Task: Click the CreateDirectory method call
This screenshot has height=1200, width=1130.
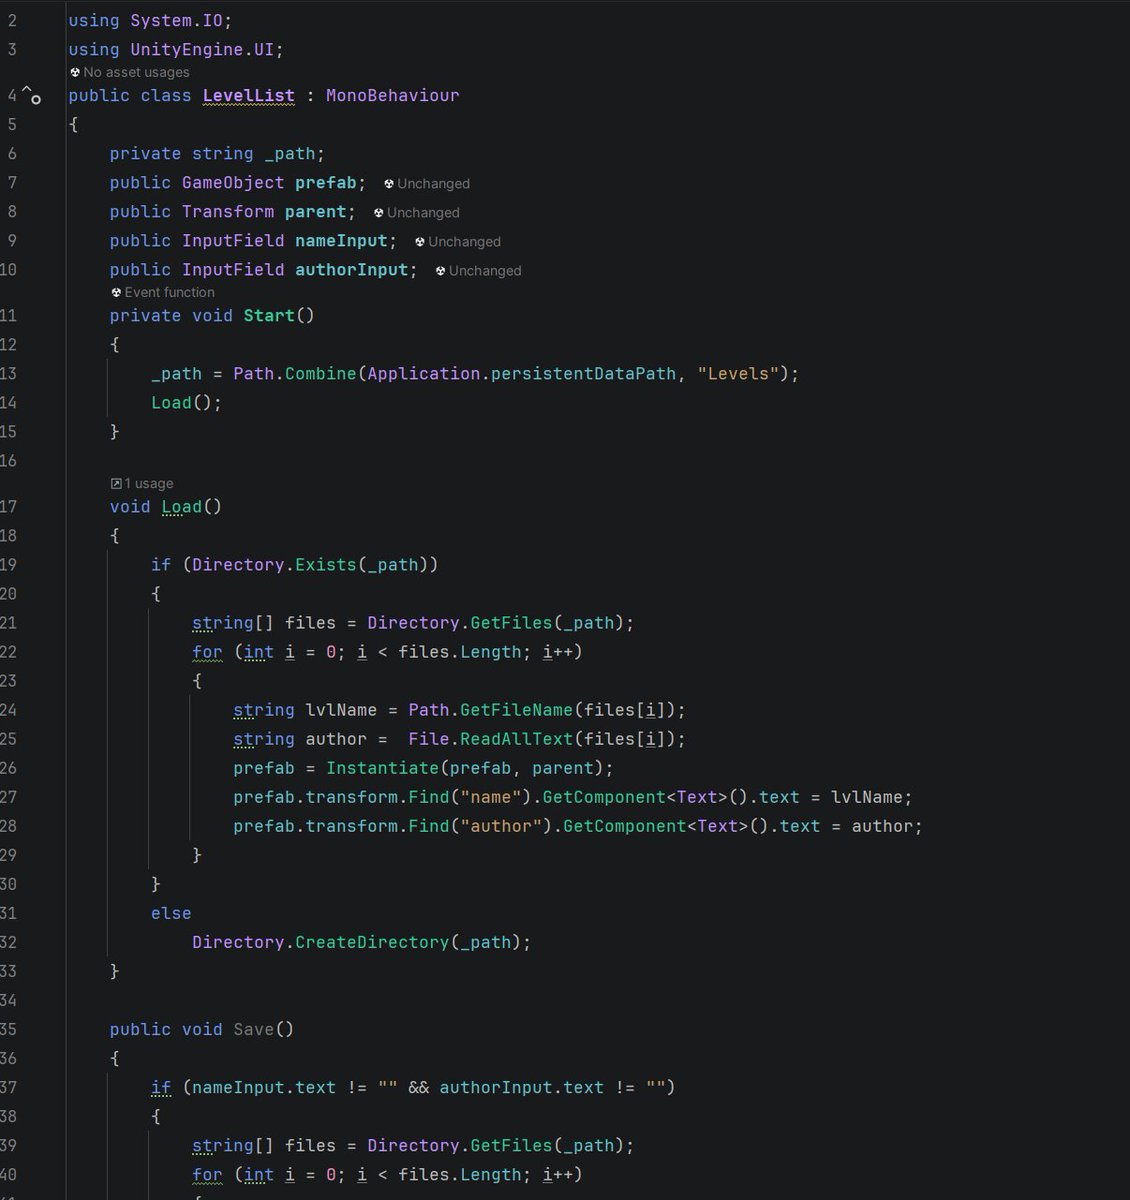Action: (372, 943)
